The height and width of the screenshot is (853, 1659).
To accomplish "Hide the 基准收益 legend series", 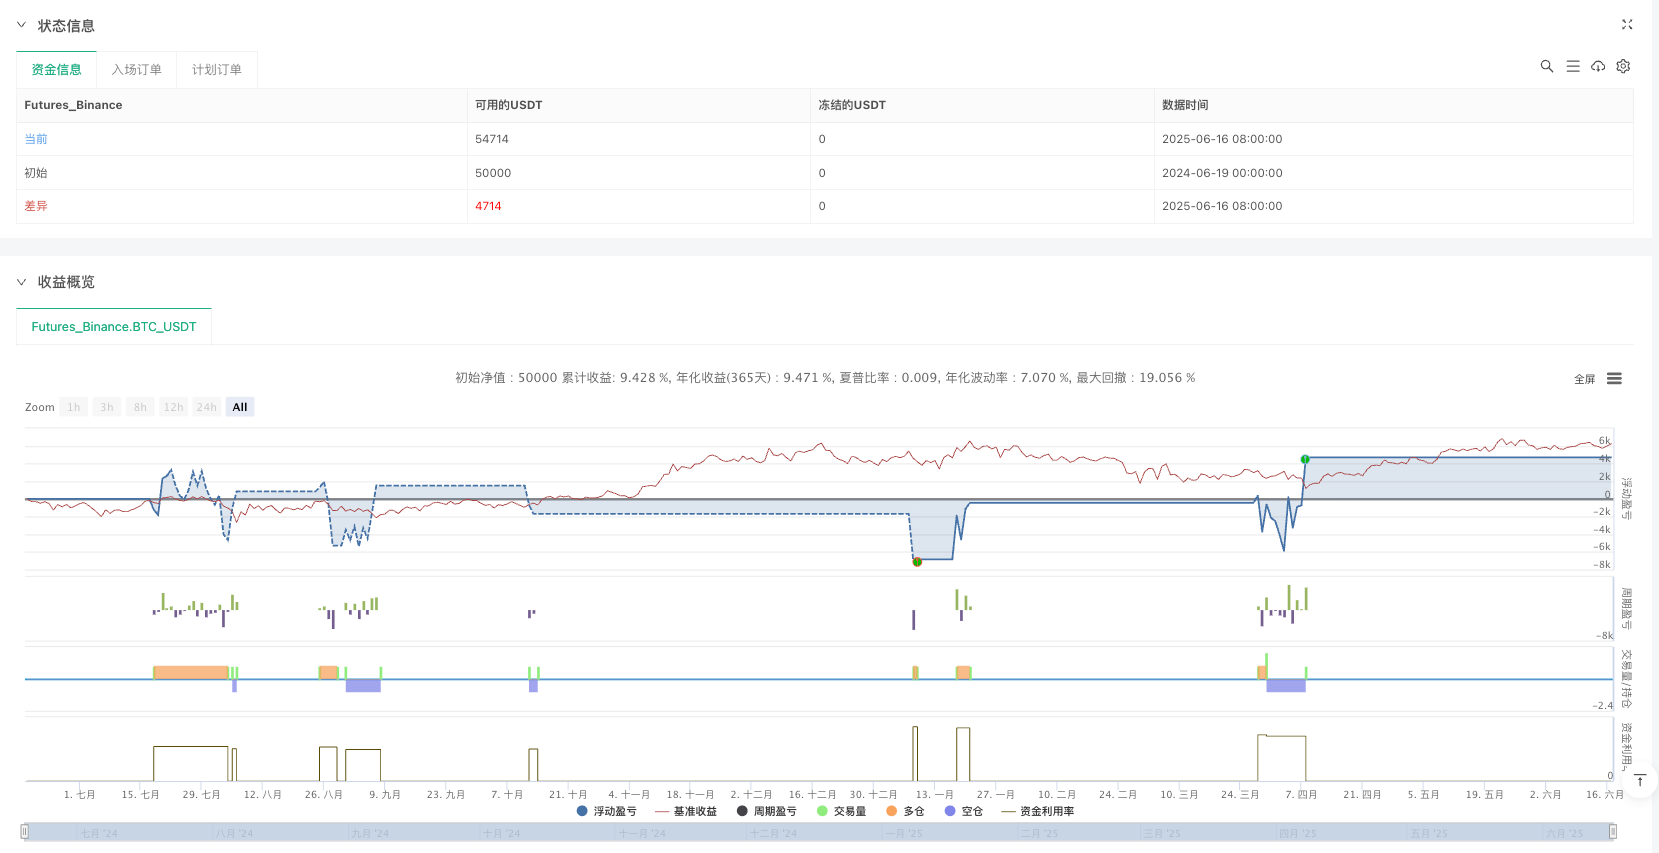I will [686, 811].
